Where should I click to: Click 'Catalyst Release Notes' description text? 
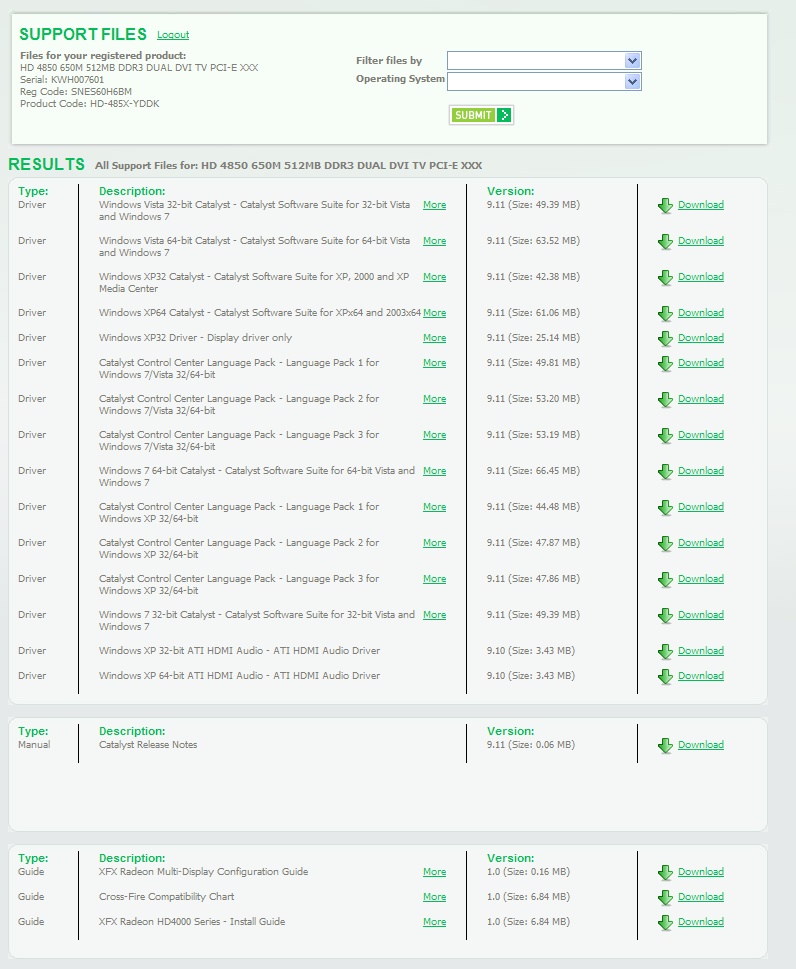[148, 745]
